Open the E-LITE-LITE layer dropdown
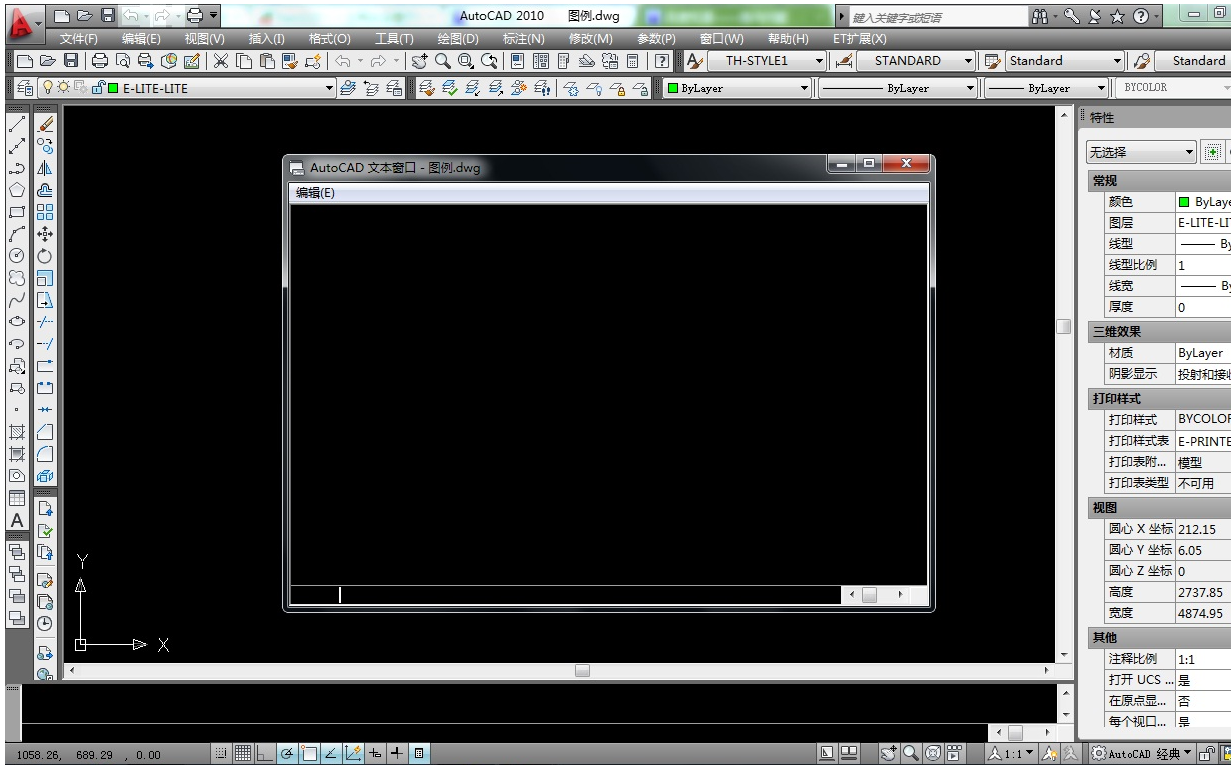This screenshot has height=765, width=1231. 330,88
